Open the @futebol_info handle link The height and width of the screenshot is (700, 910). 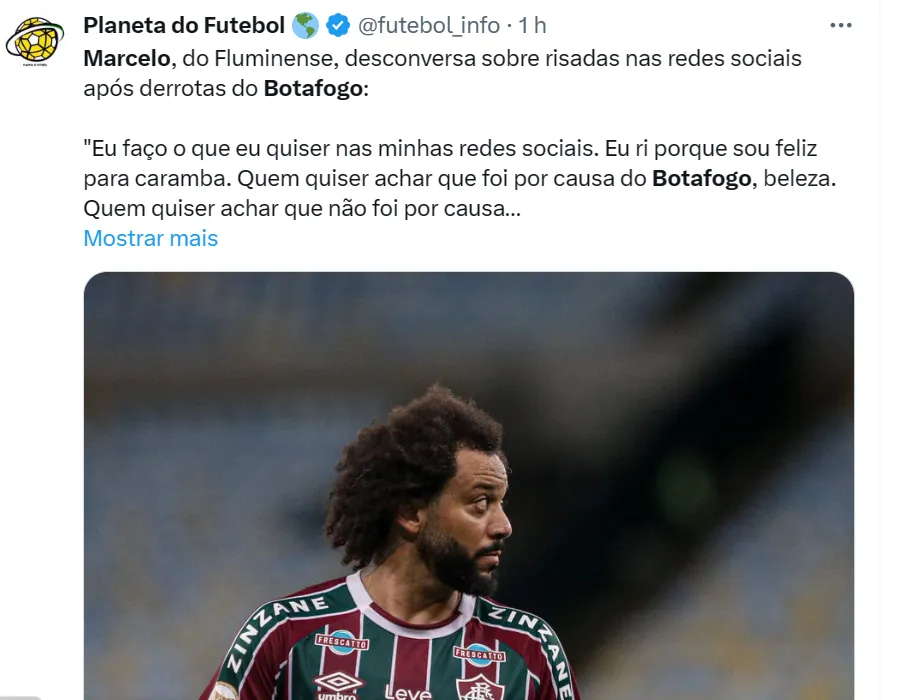(429, 26)
